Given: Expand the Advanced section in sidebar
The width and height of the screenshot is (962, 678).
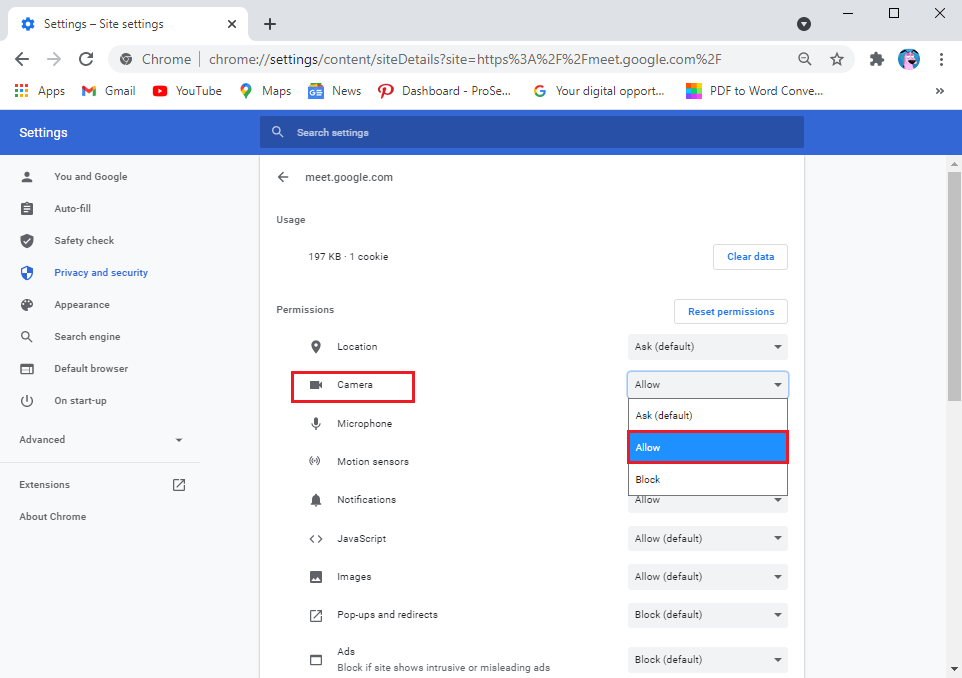Looking at the screenshot, I should click(100, 440).
